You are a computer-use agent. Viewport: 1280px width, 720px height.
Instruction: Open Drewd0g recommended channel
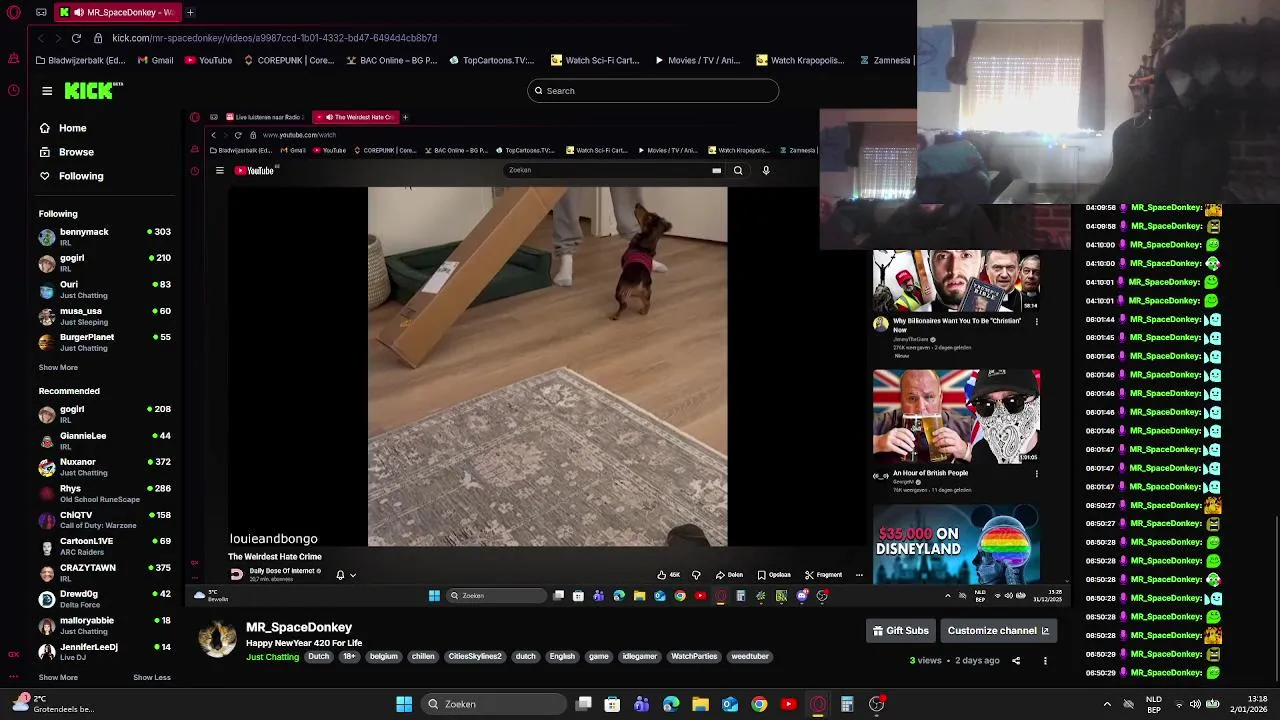[105, 599]
